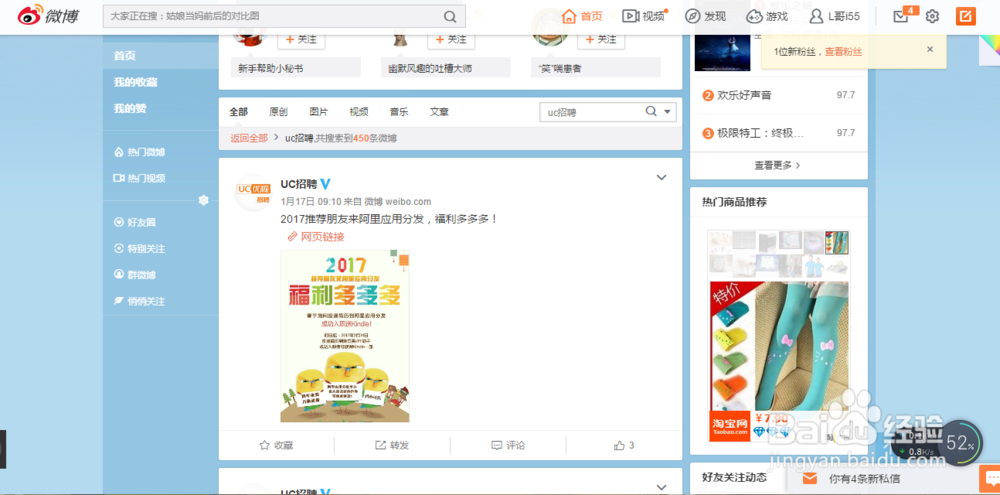This screenshot has width=1000, height=495.
Task: Open 游戏 games in top navigation
Action: coord(767,17)
